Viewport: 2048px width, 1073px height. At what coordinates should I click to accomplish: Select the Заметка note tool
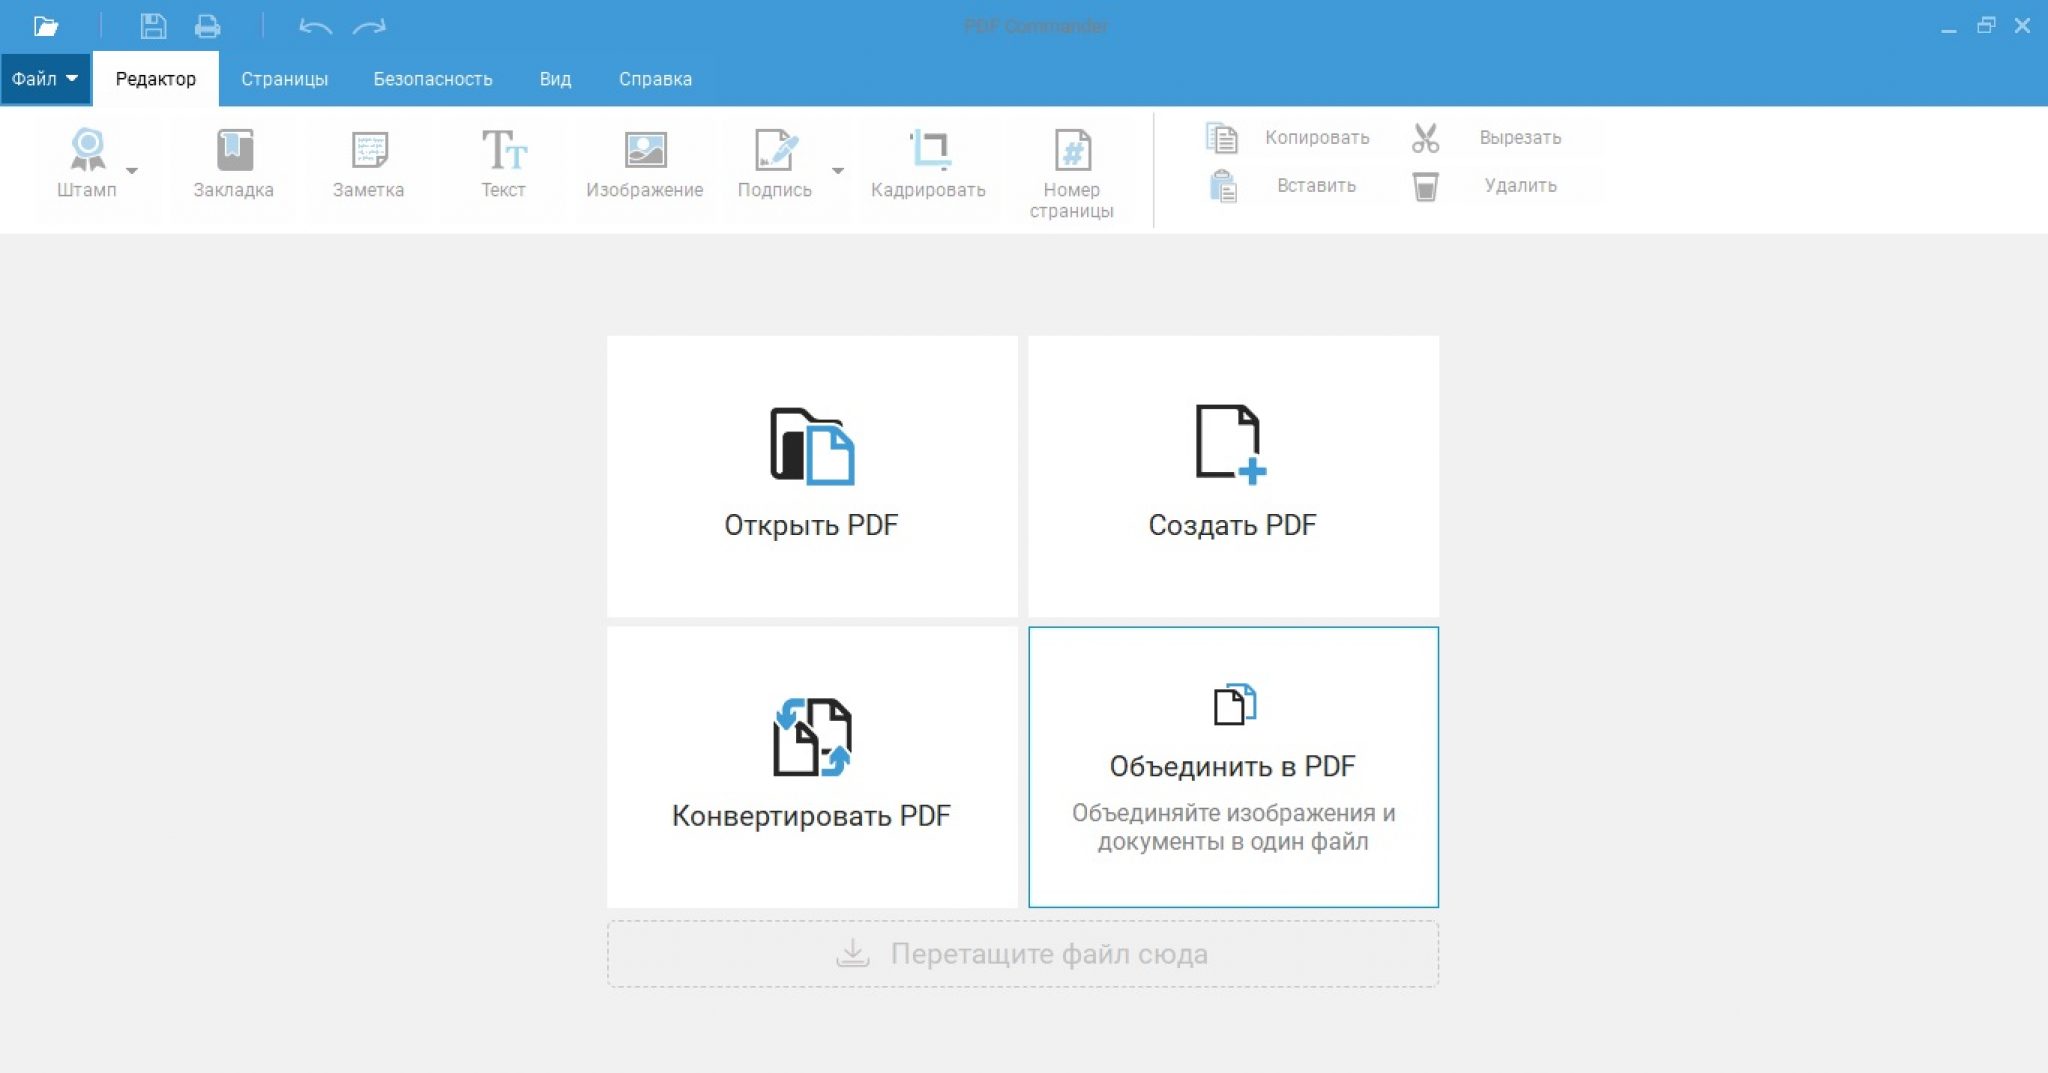[368, 164]
